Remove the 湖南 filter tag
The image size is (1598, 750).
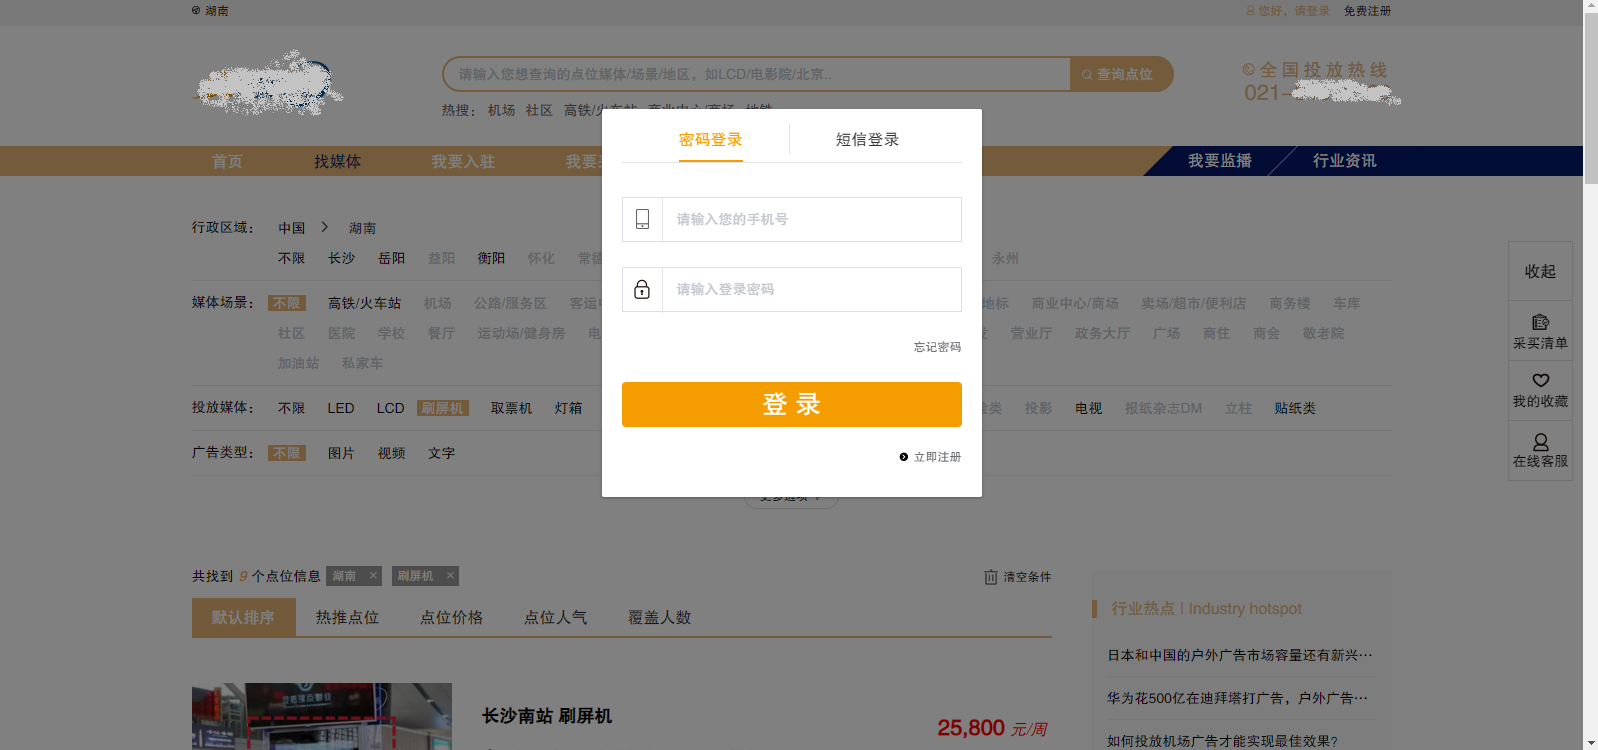coord(373,576)
